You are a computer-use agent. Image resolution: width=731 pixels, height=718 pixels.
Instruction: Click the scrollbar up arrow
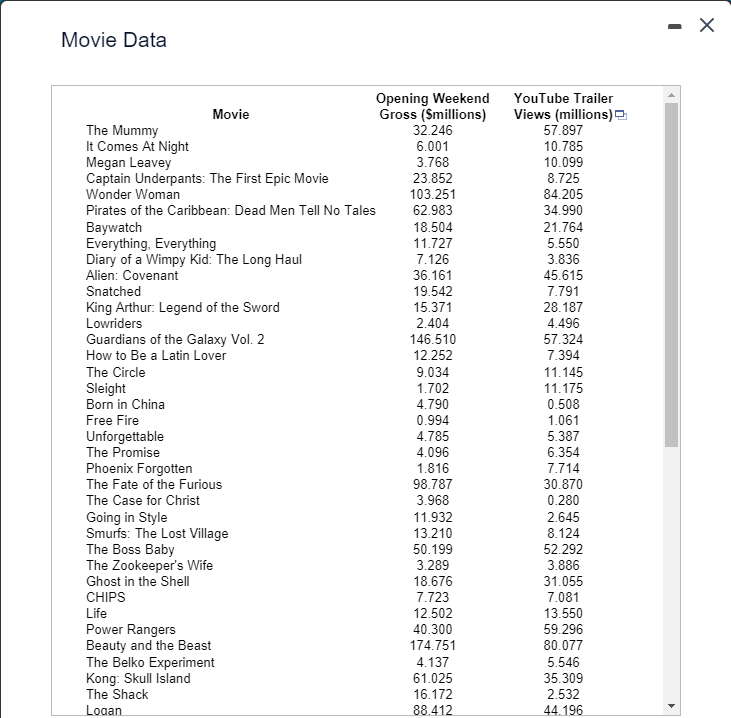[671, 95]
